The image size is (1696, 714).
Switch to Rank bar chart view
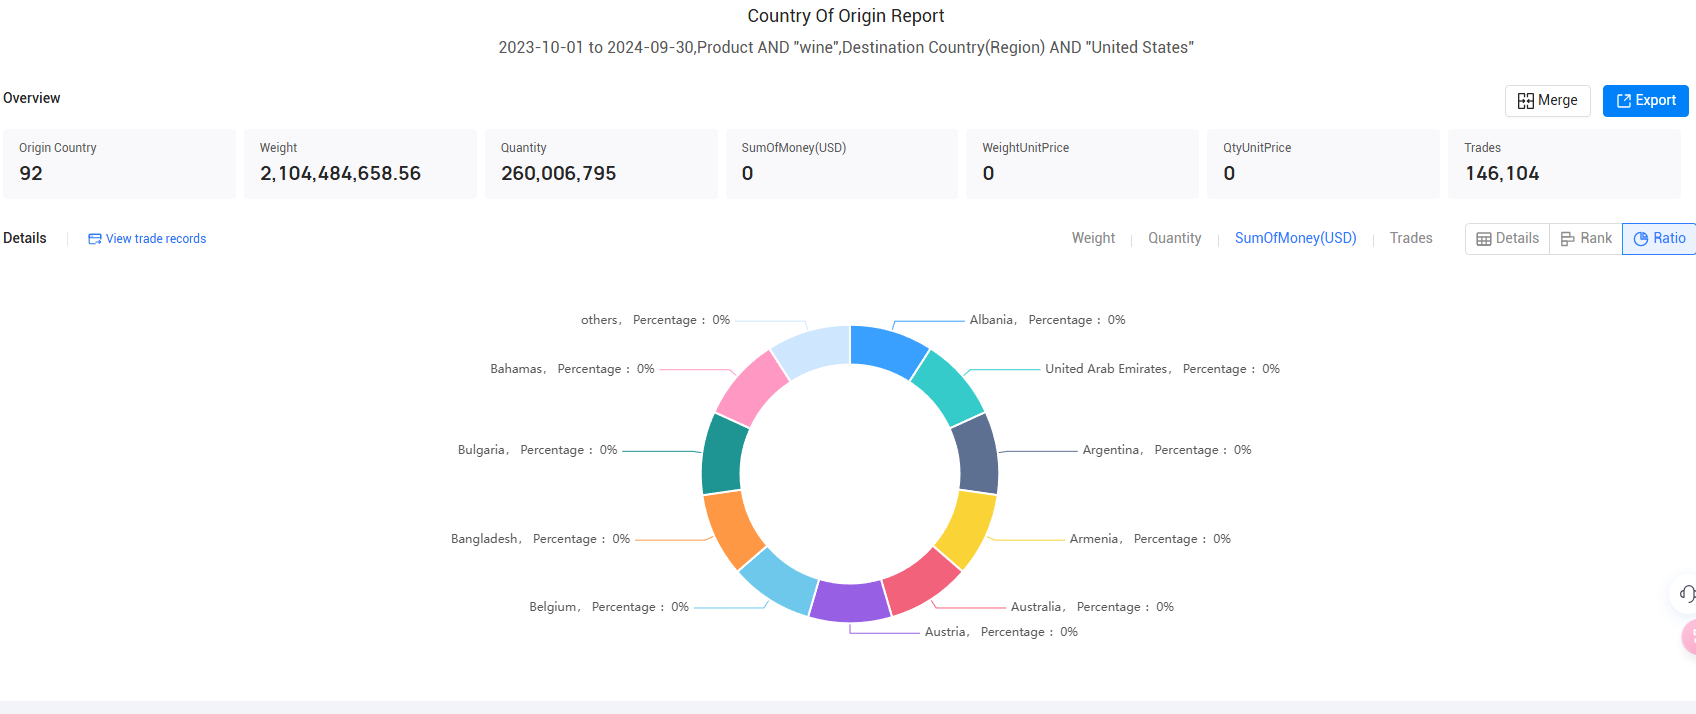1586,239
